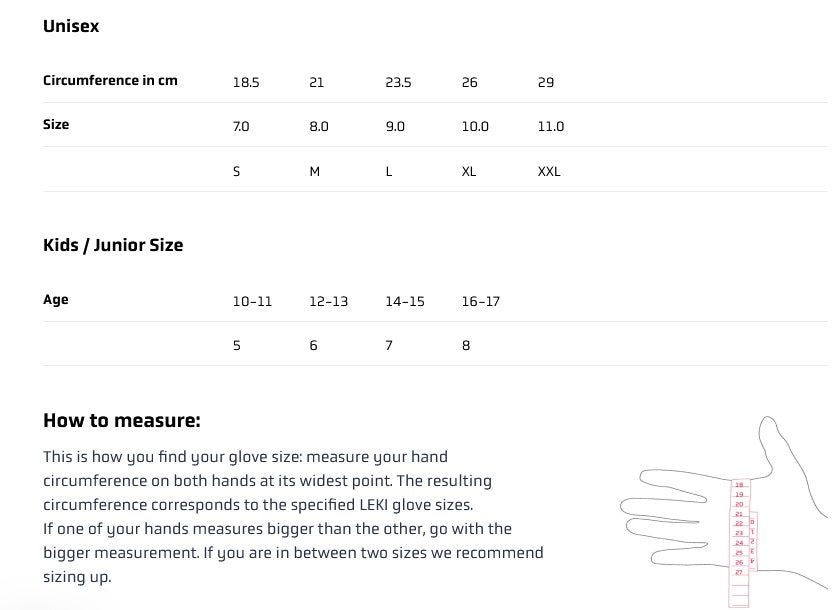Select size 10.0 in Unisex table
Screen dimensions: 834x610
point(475,127)
